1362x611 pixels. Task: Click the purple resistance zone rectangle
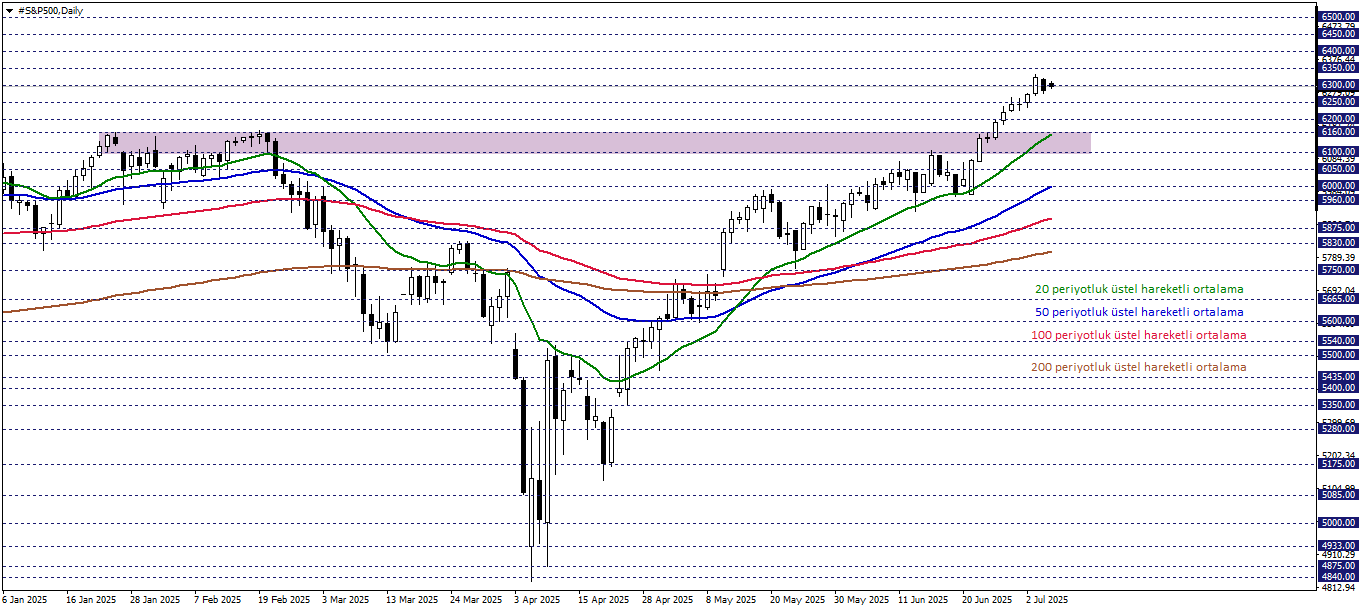click(594, 142)
